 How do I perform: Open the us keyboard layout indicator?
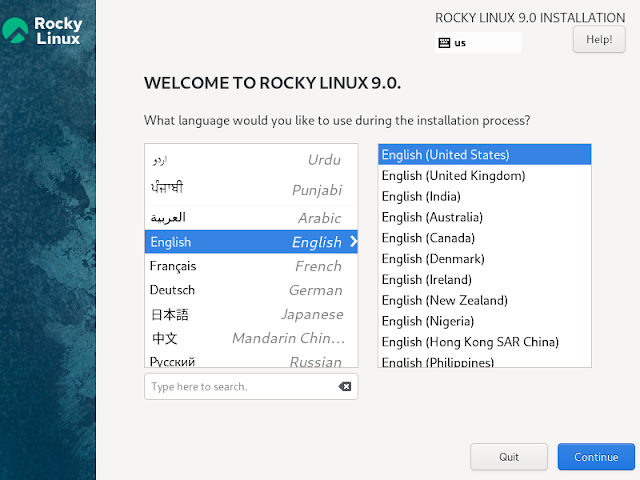point(478,43)
